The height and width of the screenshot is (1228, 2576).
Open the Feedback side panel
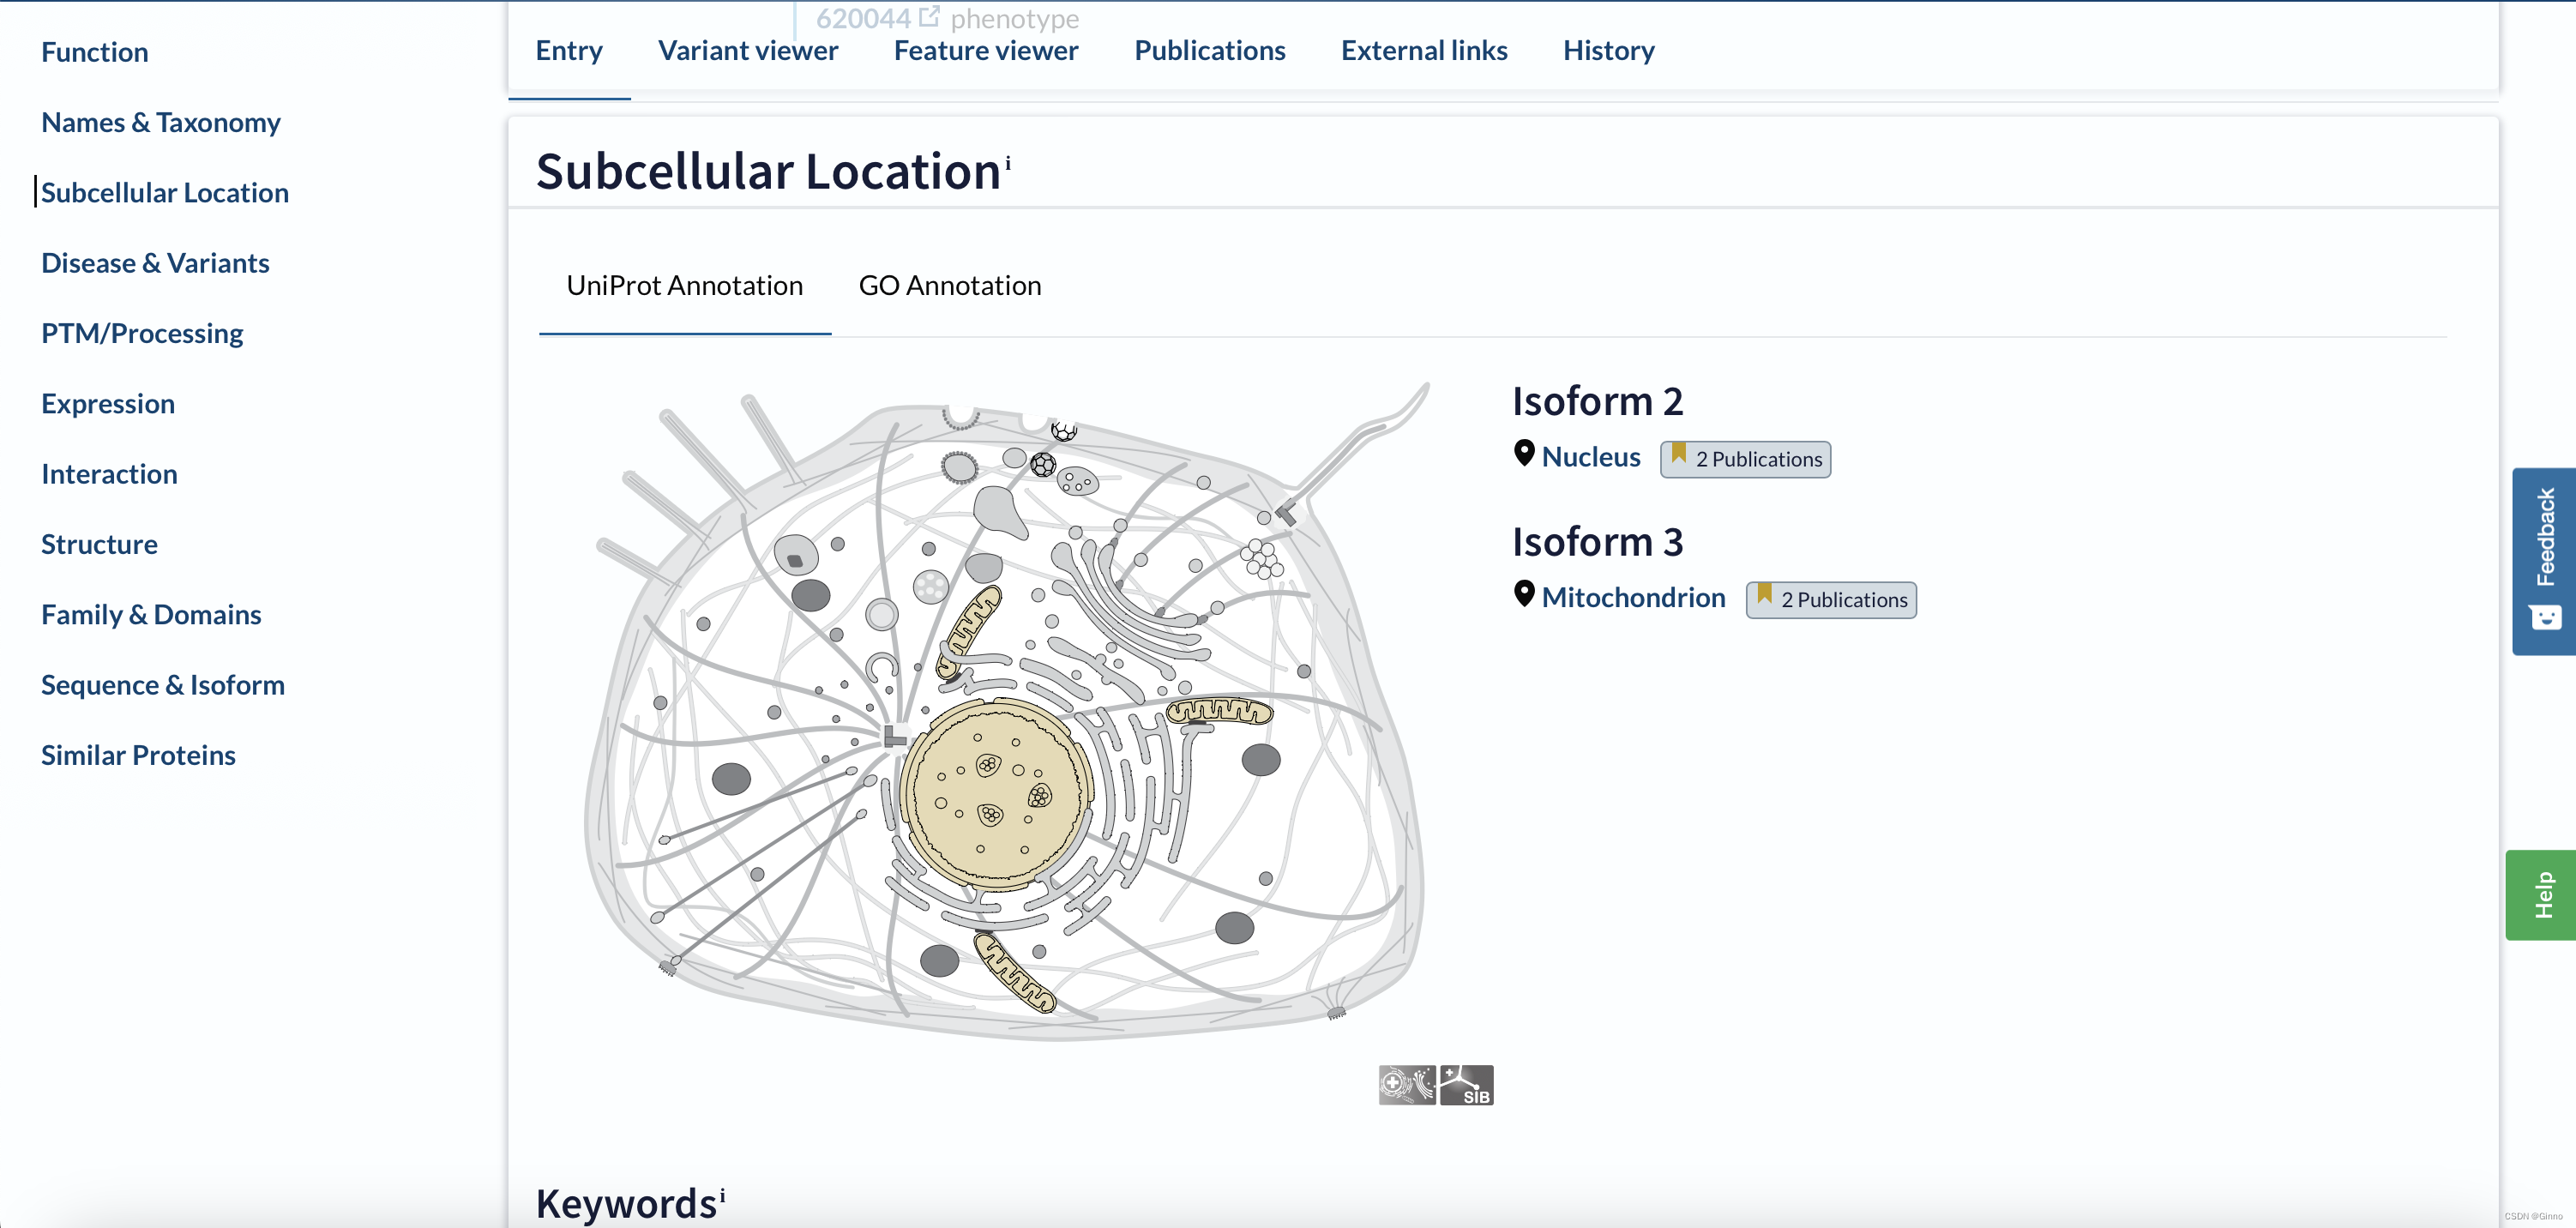click(x=2544, y=561)
